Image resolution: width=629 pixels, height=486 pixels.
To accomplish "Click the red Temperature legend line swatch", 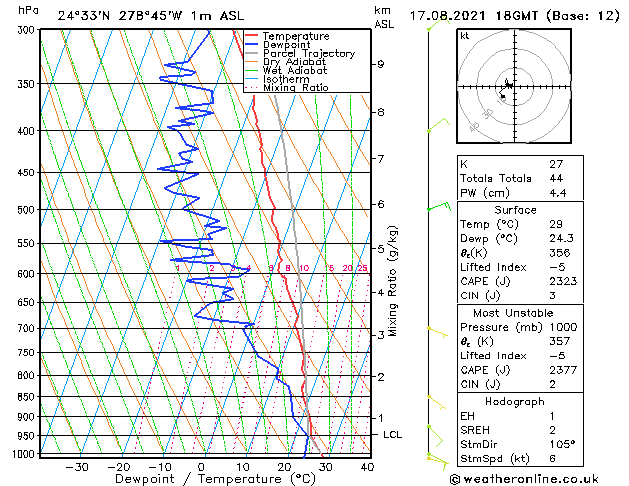I will pos(252,35).
